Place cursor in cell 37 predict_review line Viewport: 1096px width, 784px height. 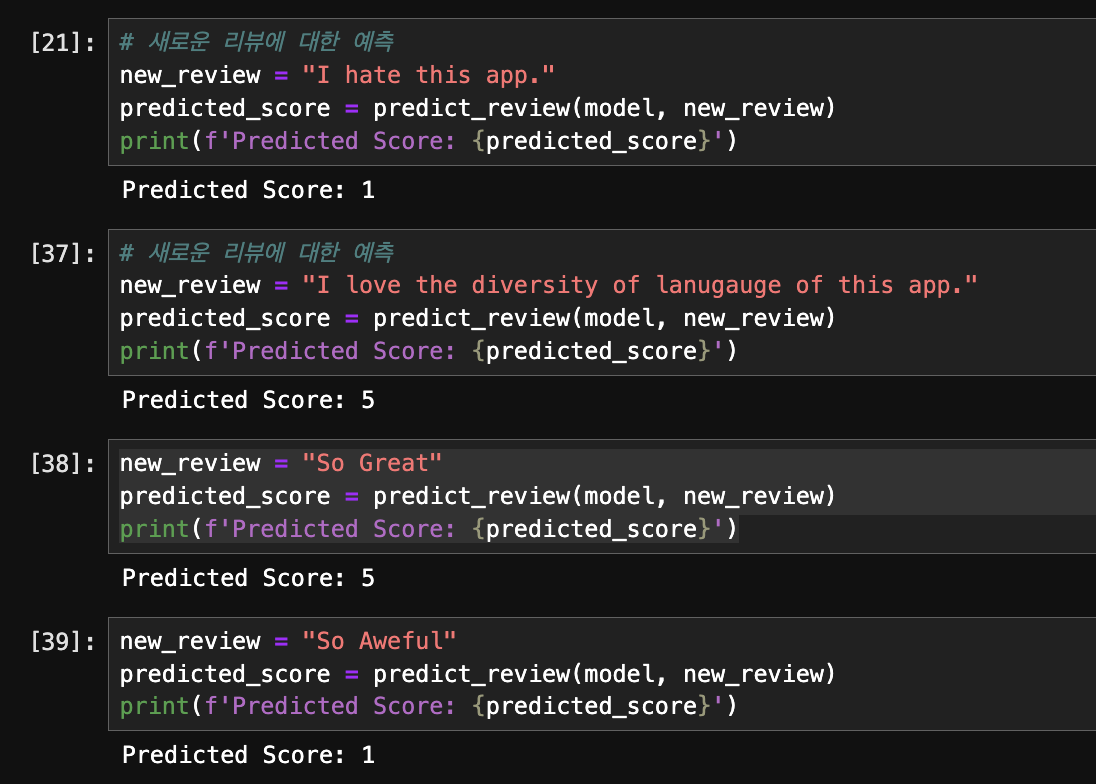pos(477,319)
